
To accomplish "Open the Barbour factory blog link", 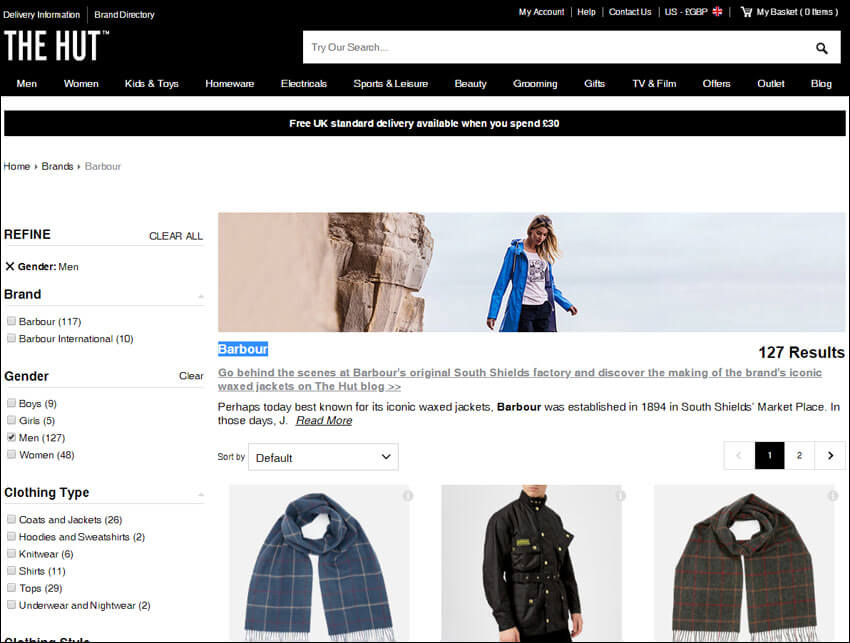I will pyautogui.click(x=520, y=379).
